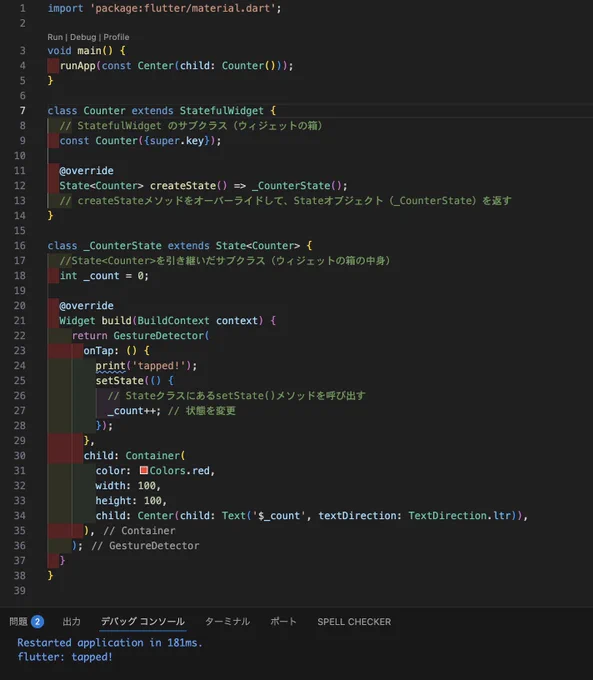The height and width of the screenshot is (680, 593).
Task: Click the Debug code lens above main
Action: click(83, 37)
